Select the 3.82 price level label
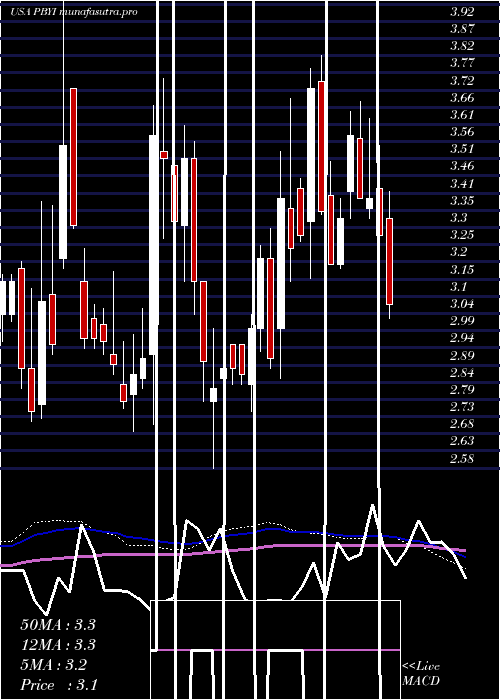 pos(462,46)
